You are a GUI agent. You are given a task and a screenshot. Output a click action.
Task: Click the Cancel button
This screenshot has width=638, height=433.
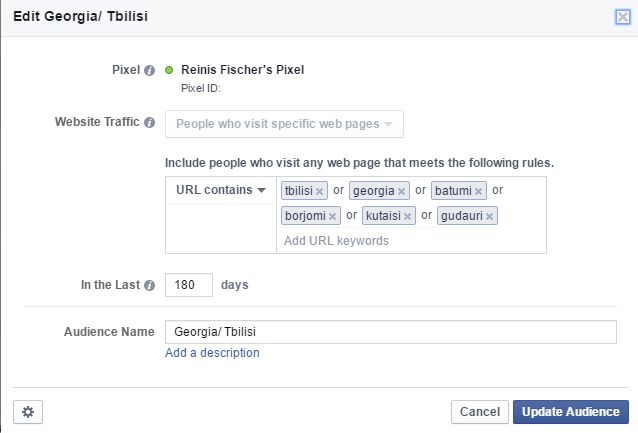click(x=480, y=412)
